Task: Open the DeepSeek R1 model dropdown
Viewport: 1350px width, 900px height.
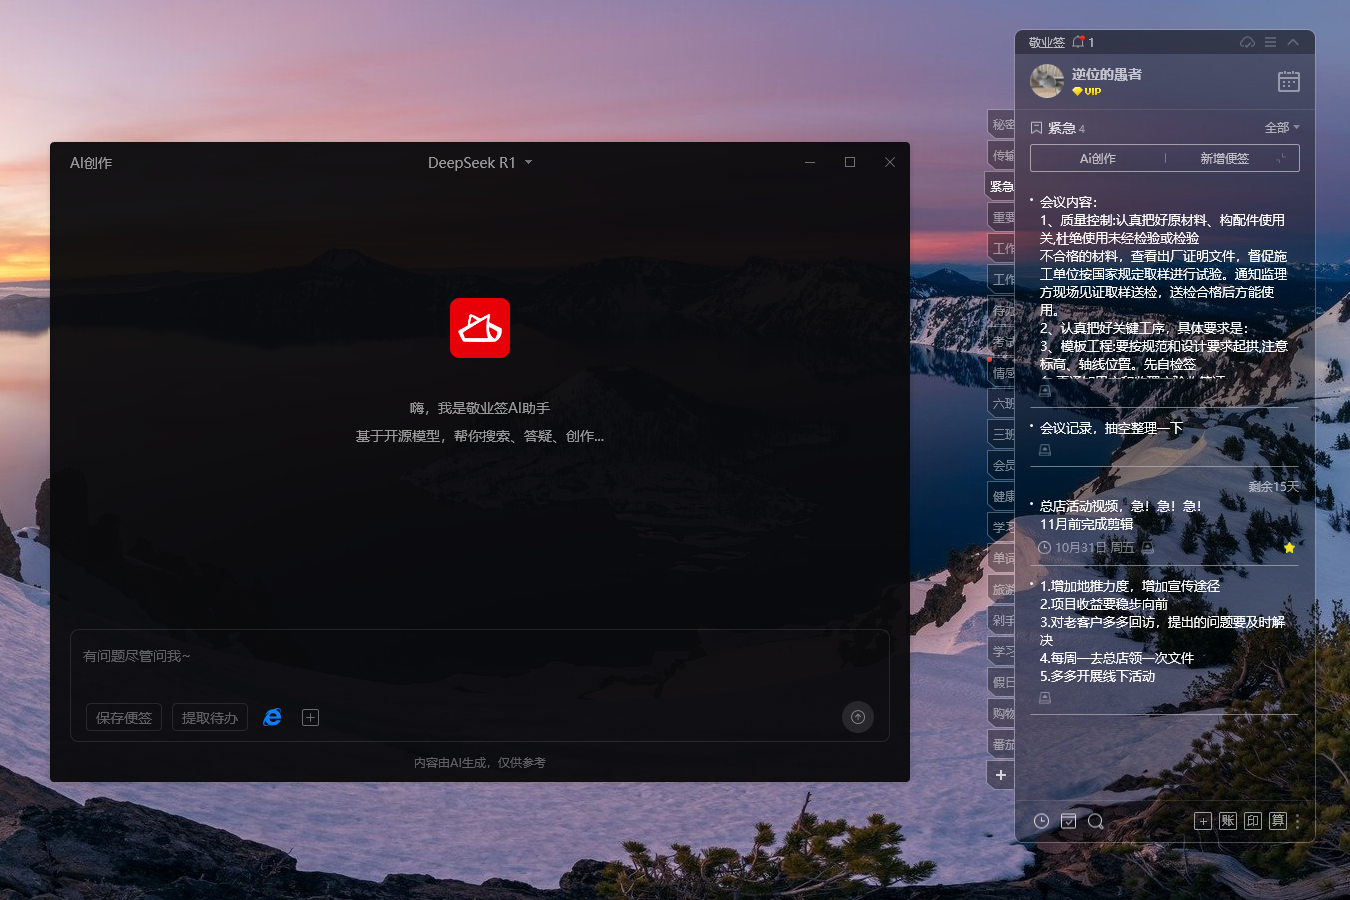Action: point(479,163)
